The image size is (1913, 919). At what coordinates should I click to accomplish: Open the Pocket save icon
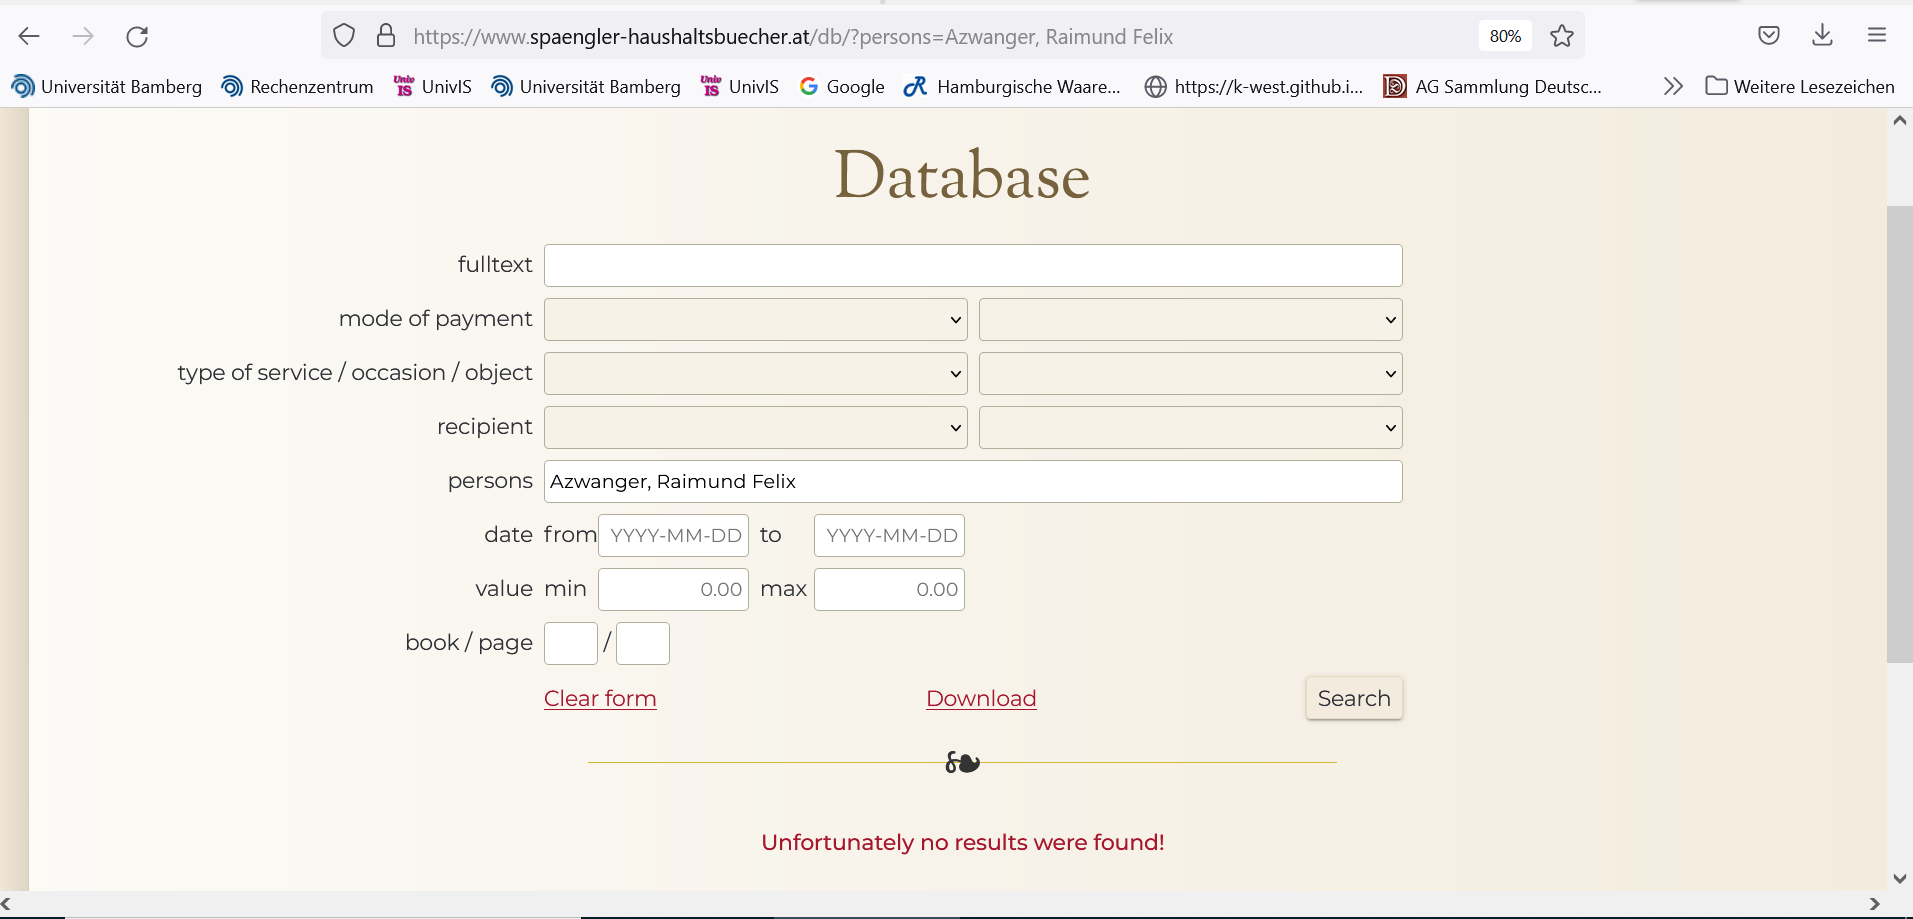point(1769,36)
